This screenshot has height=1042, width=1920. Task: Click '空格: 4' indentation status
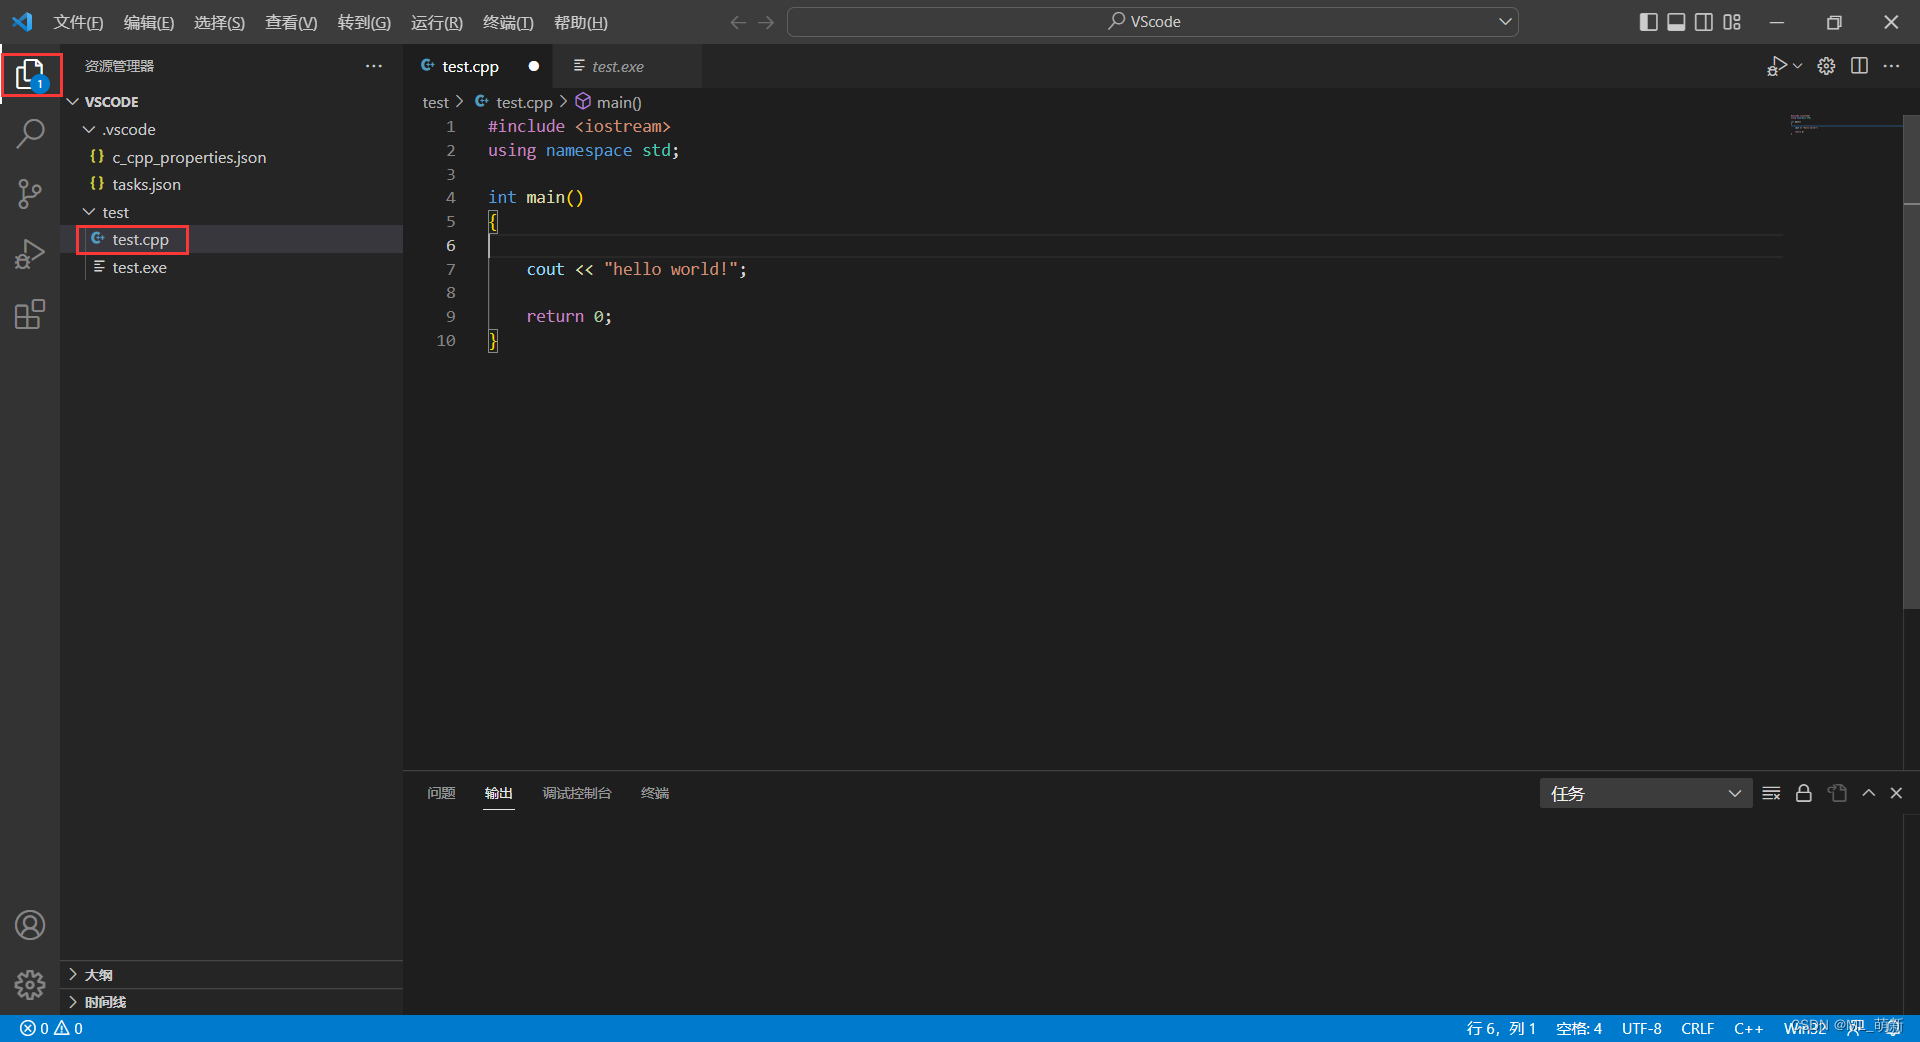coord(1579,1029)
